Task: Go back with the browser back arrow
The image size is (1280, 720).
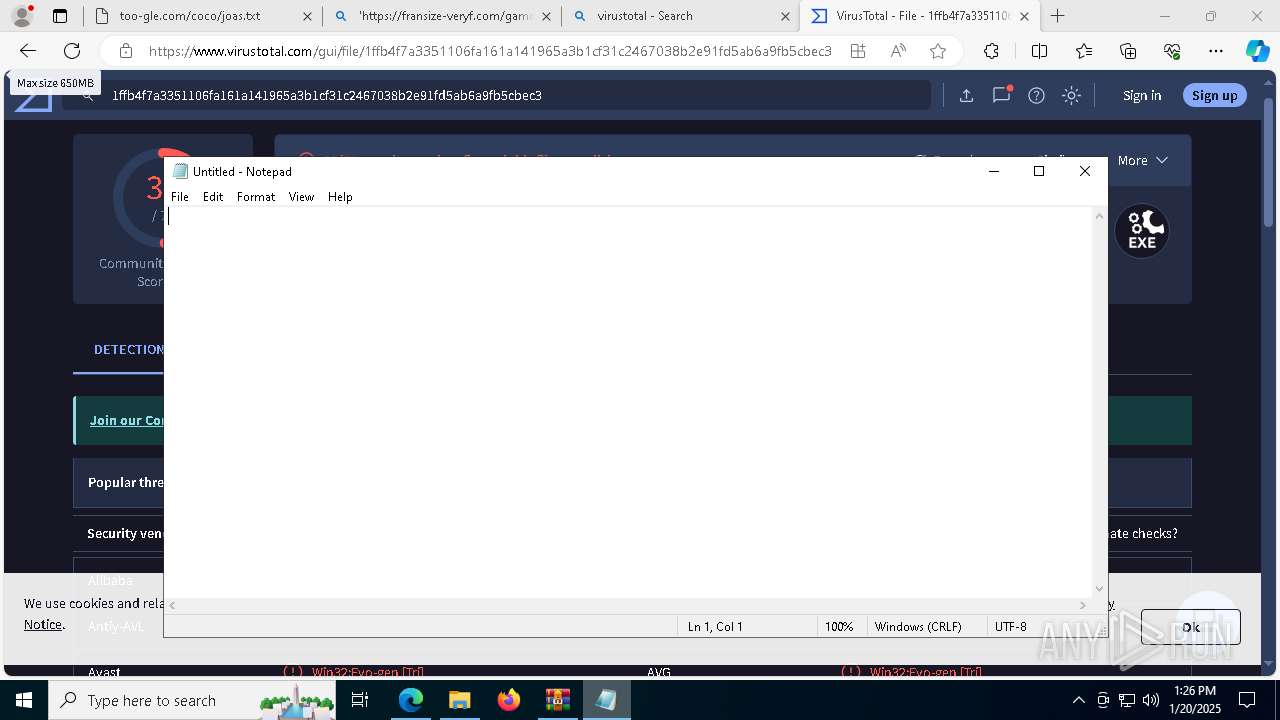Action: tap(28, 51)
